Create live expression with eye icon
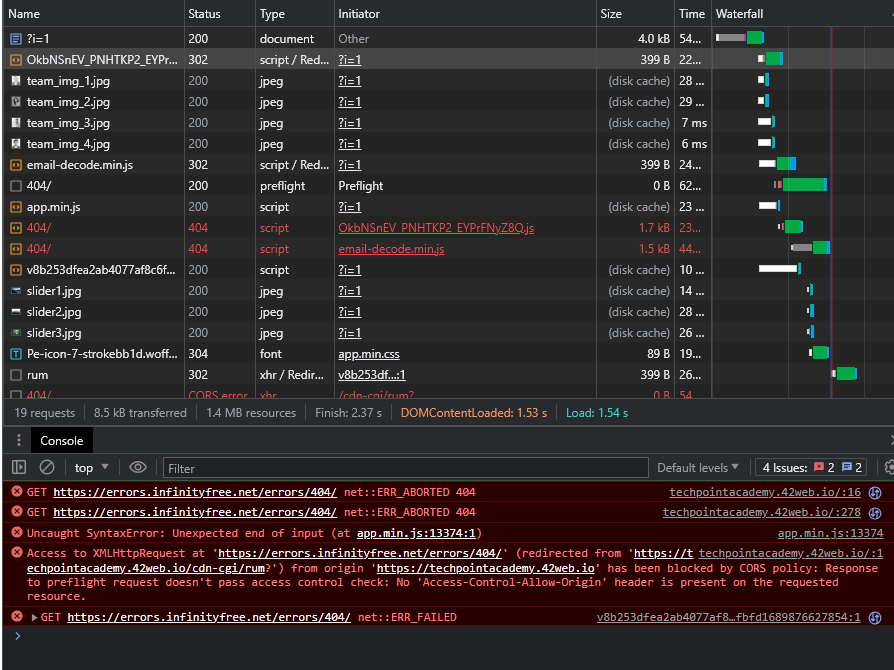The image size is (894, 670). tap(137, 468)
